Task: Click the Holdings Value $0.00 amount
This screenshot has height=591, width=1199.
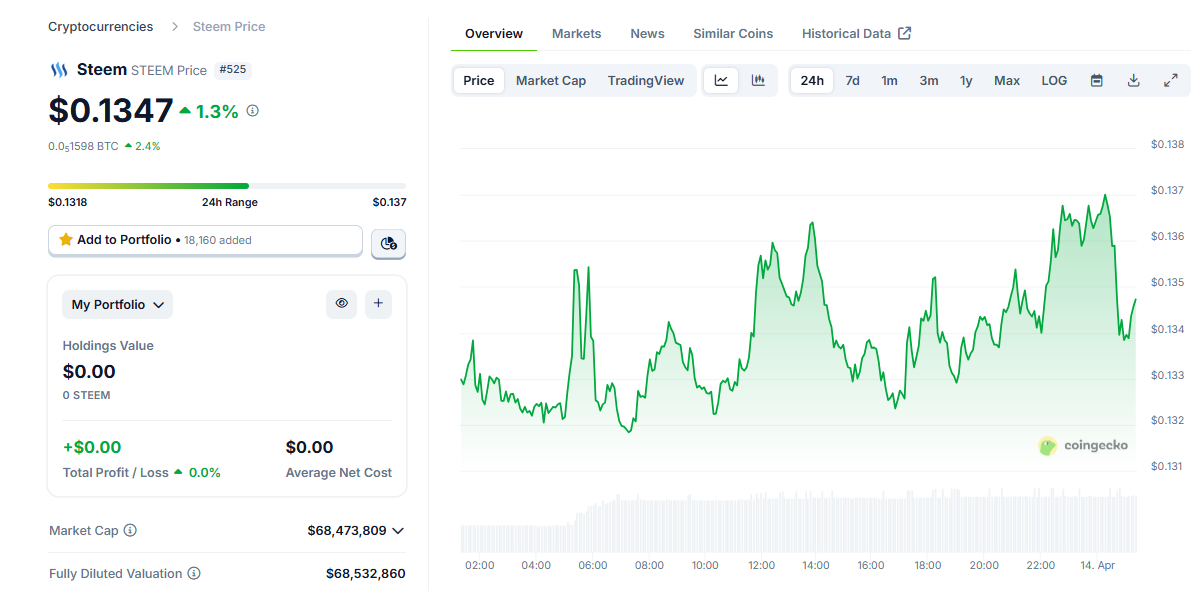Action: tap(89, 372)
